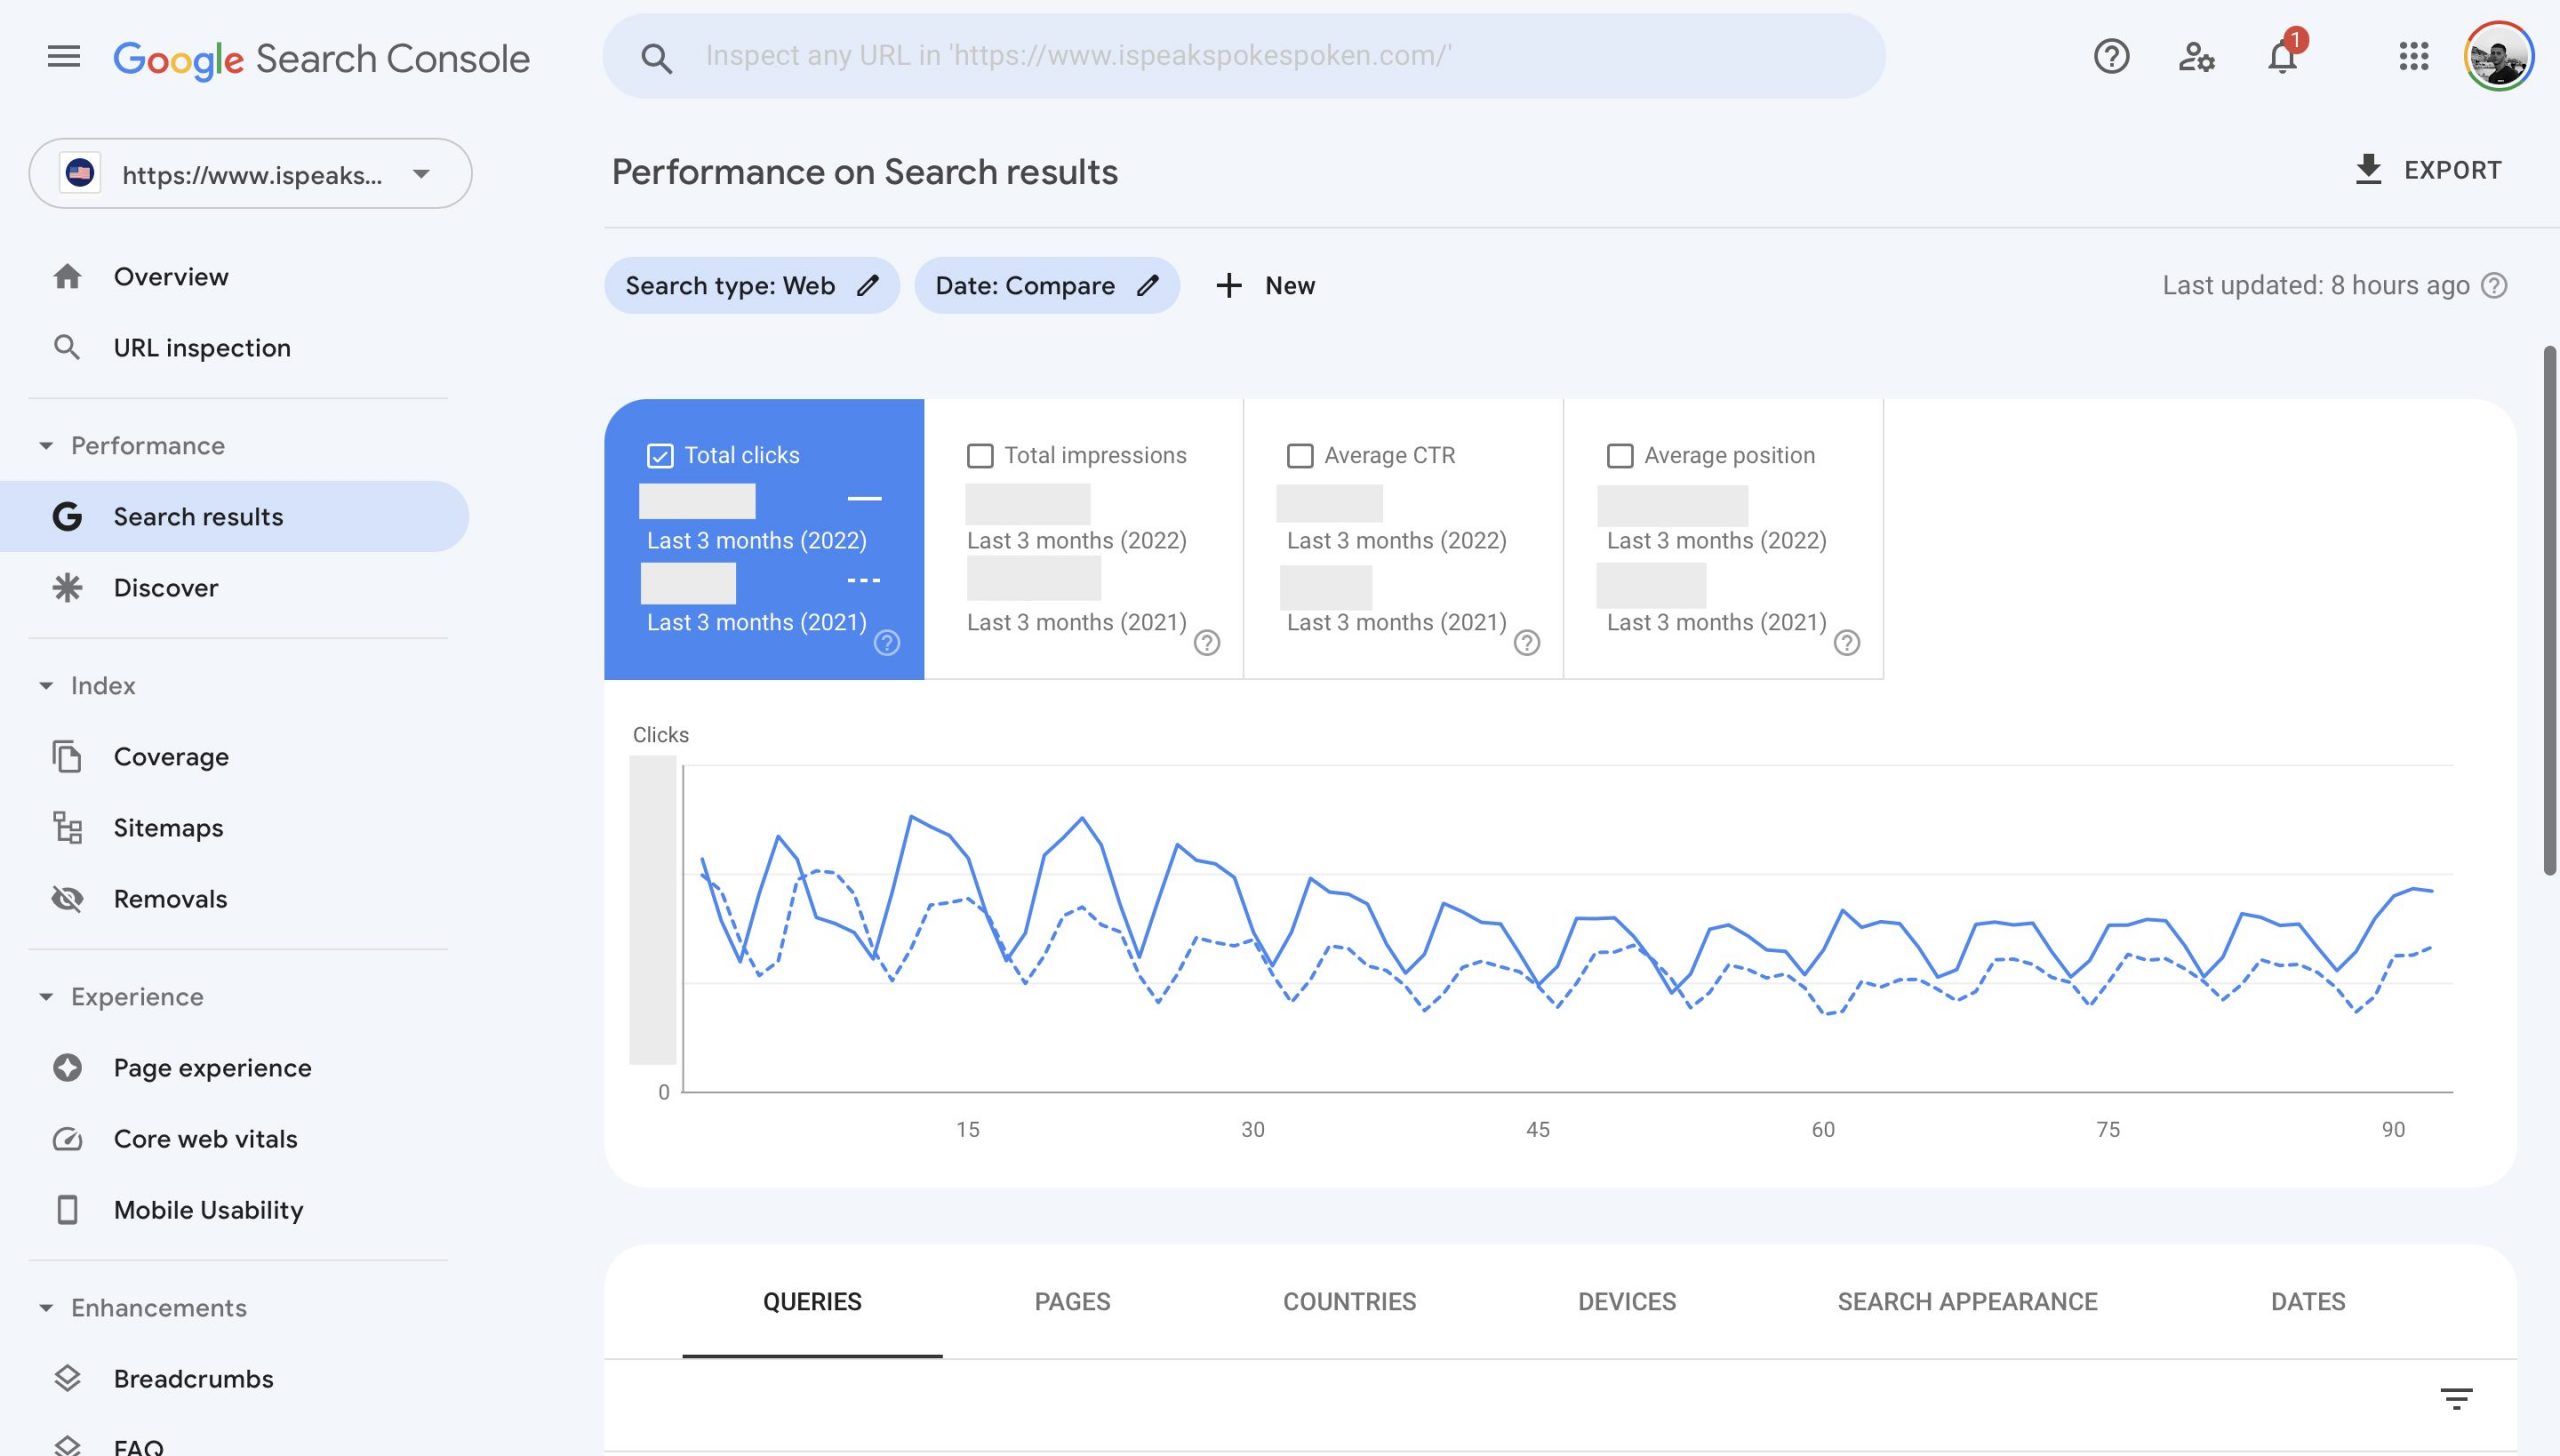Open the URL inspection link
This screenshot has height=1456, width=2560.
tap(202, 348)
